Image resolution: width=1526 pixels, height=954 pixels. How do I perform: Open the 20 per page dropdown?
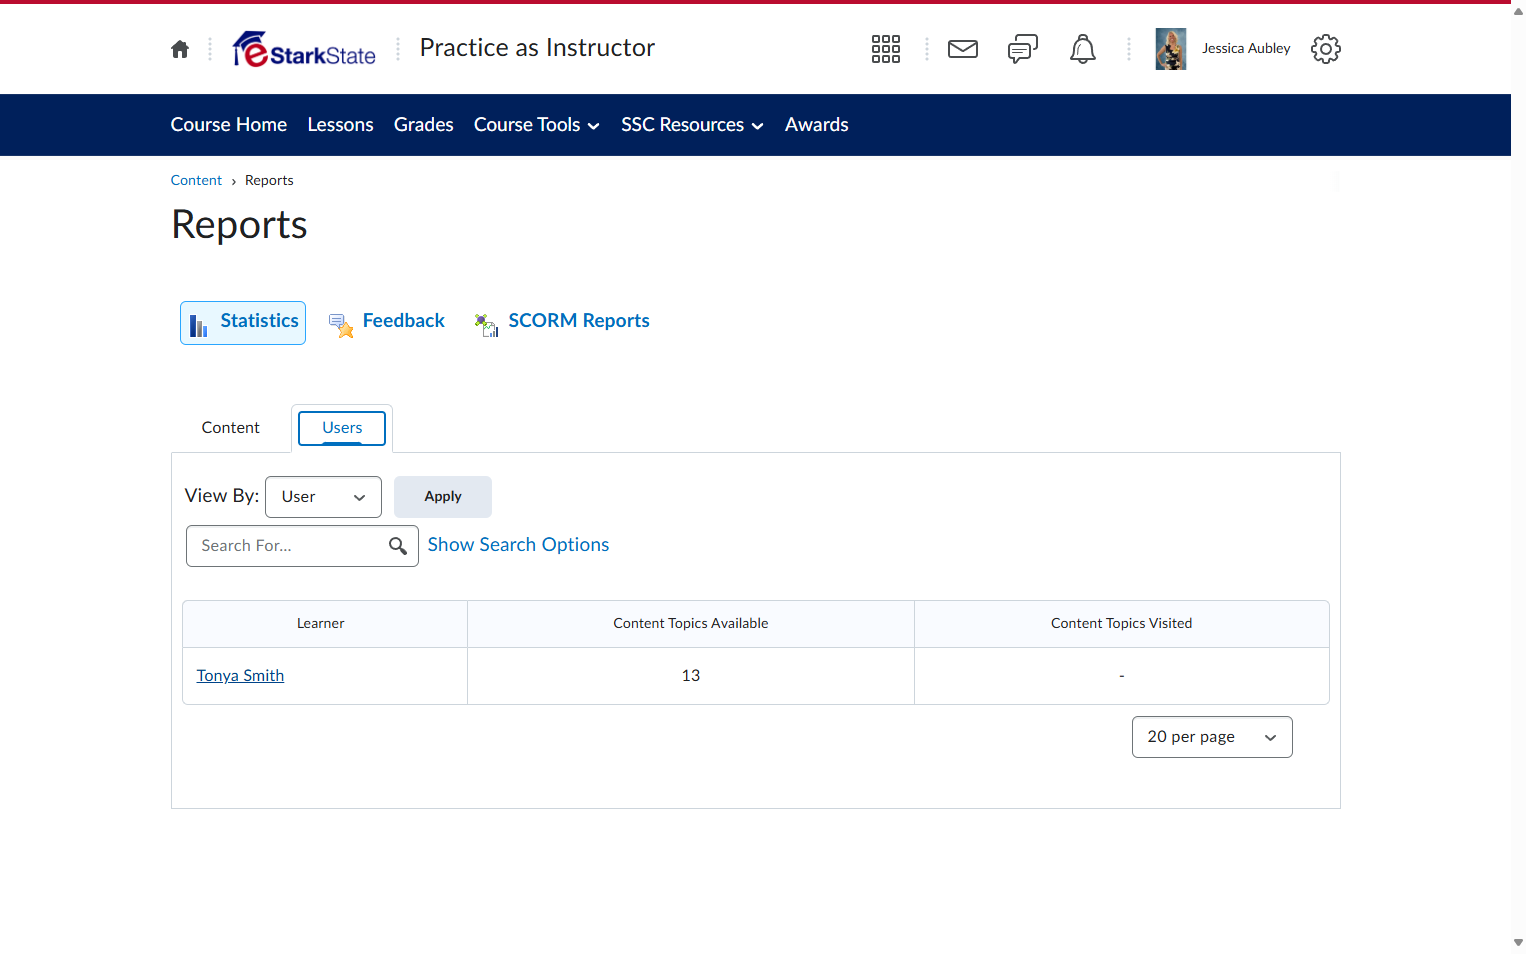(x=1212, y=737)
